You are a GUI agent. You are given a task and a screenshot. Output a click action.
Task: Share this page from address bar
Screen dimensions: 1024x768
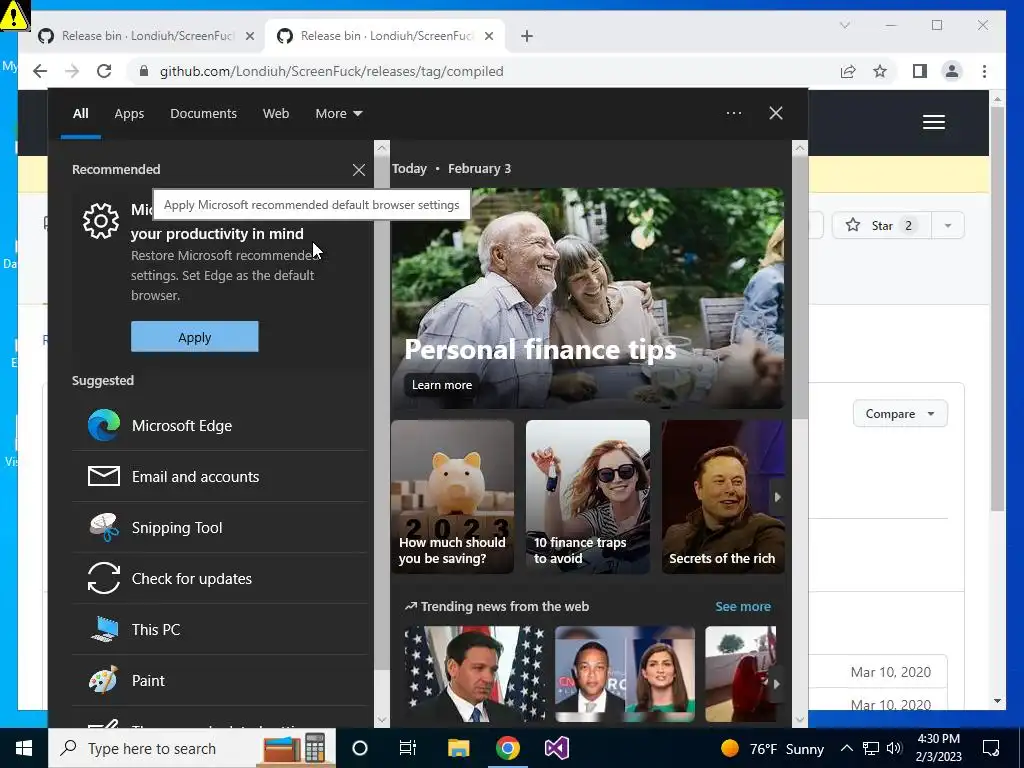[x=848, y=71]
